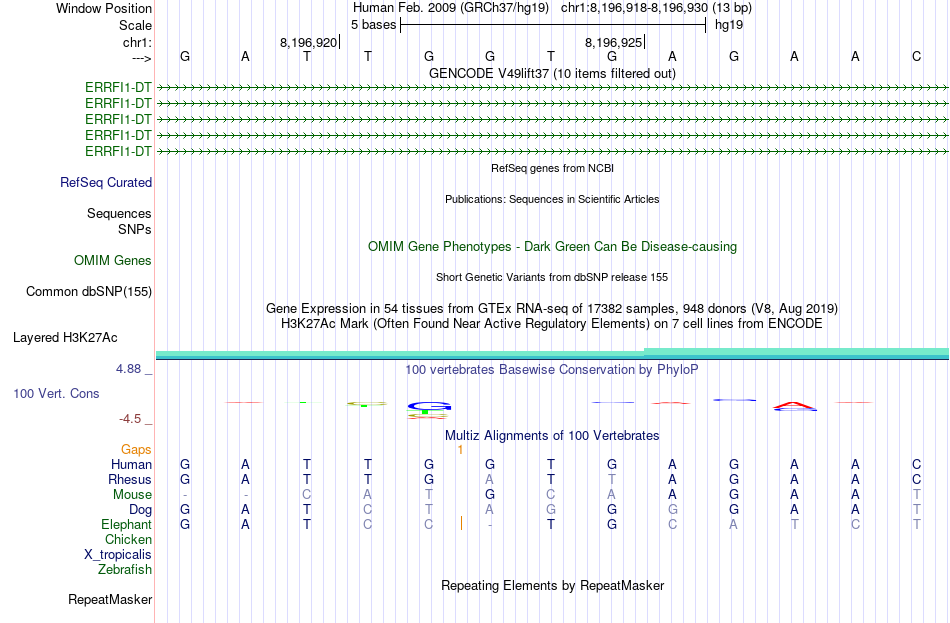This screenshot has height=623, width=950.
Task: Click the OMIM Gene Phenotypes green title
Action: tap(552, 247)
